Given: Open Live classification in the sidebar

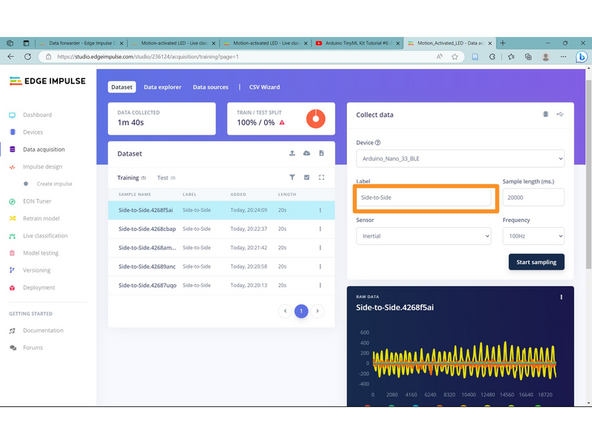Looking at the screenshot, I should point(45,236).
